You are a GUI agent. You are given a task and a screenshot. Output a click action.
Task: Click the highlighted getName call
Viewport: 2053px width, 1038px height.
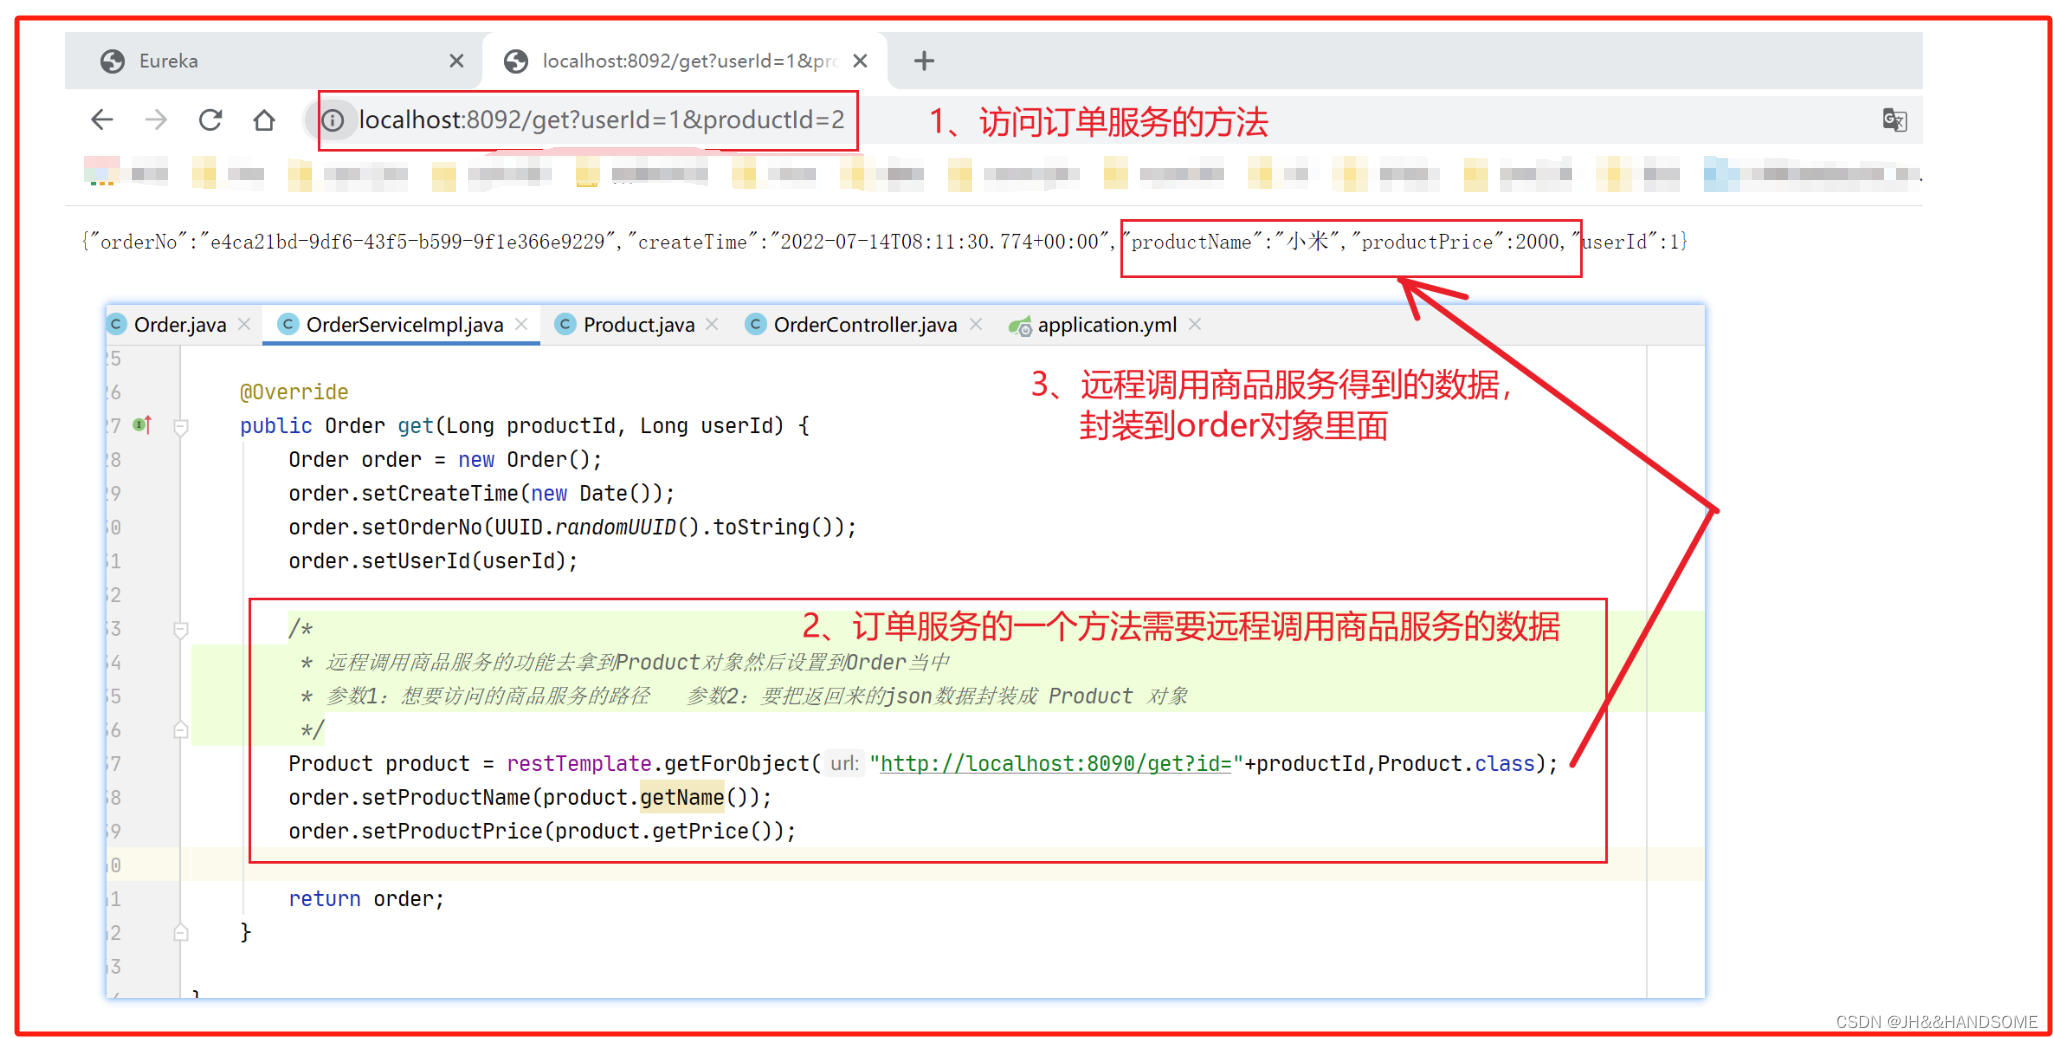[x=682, y=798]
